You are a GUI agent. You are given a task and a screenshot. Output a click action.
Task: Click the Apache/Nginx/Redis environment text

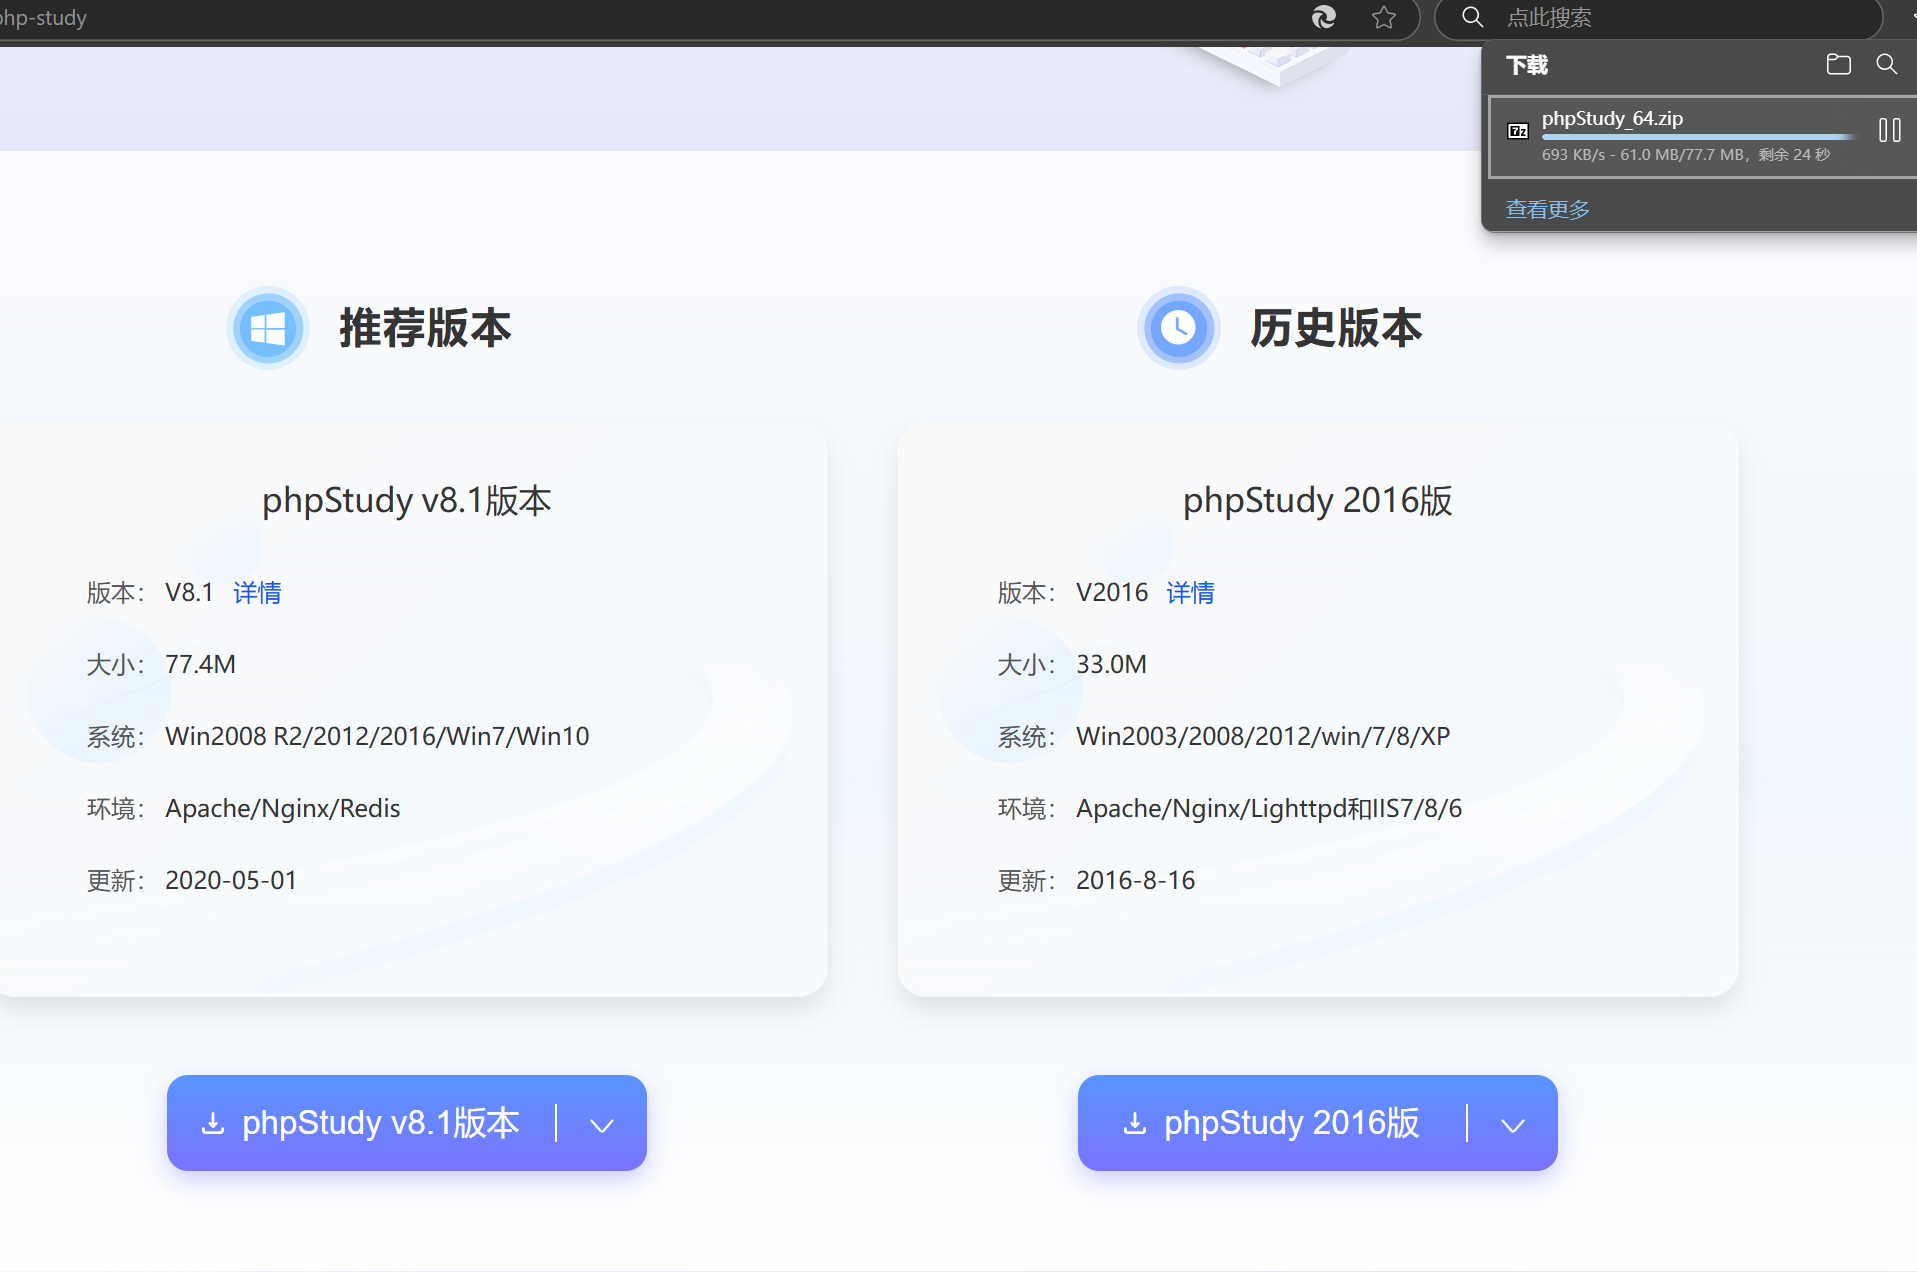pos(282,808)
